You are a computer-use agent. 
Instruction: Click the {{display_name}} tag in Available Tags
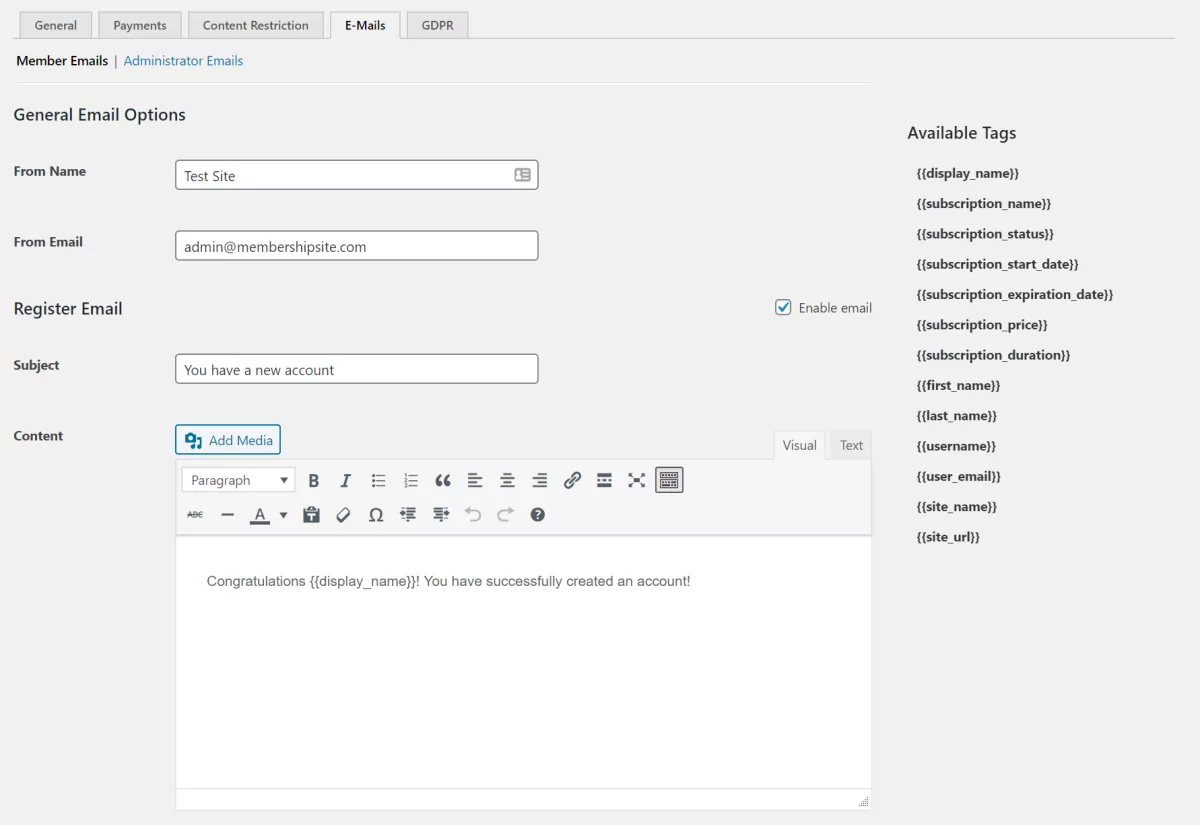tap(968, 173)
